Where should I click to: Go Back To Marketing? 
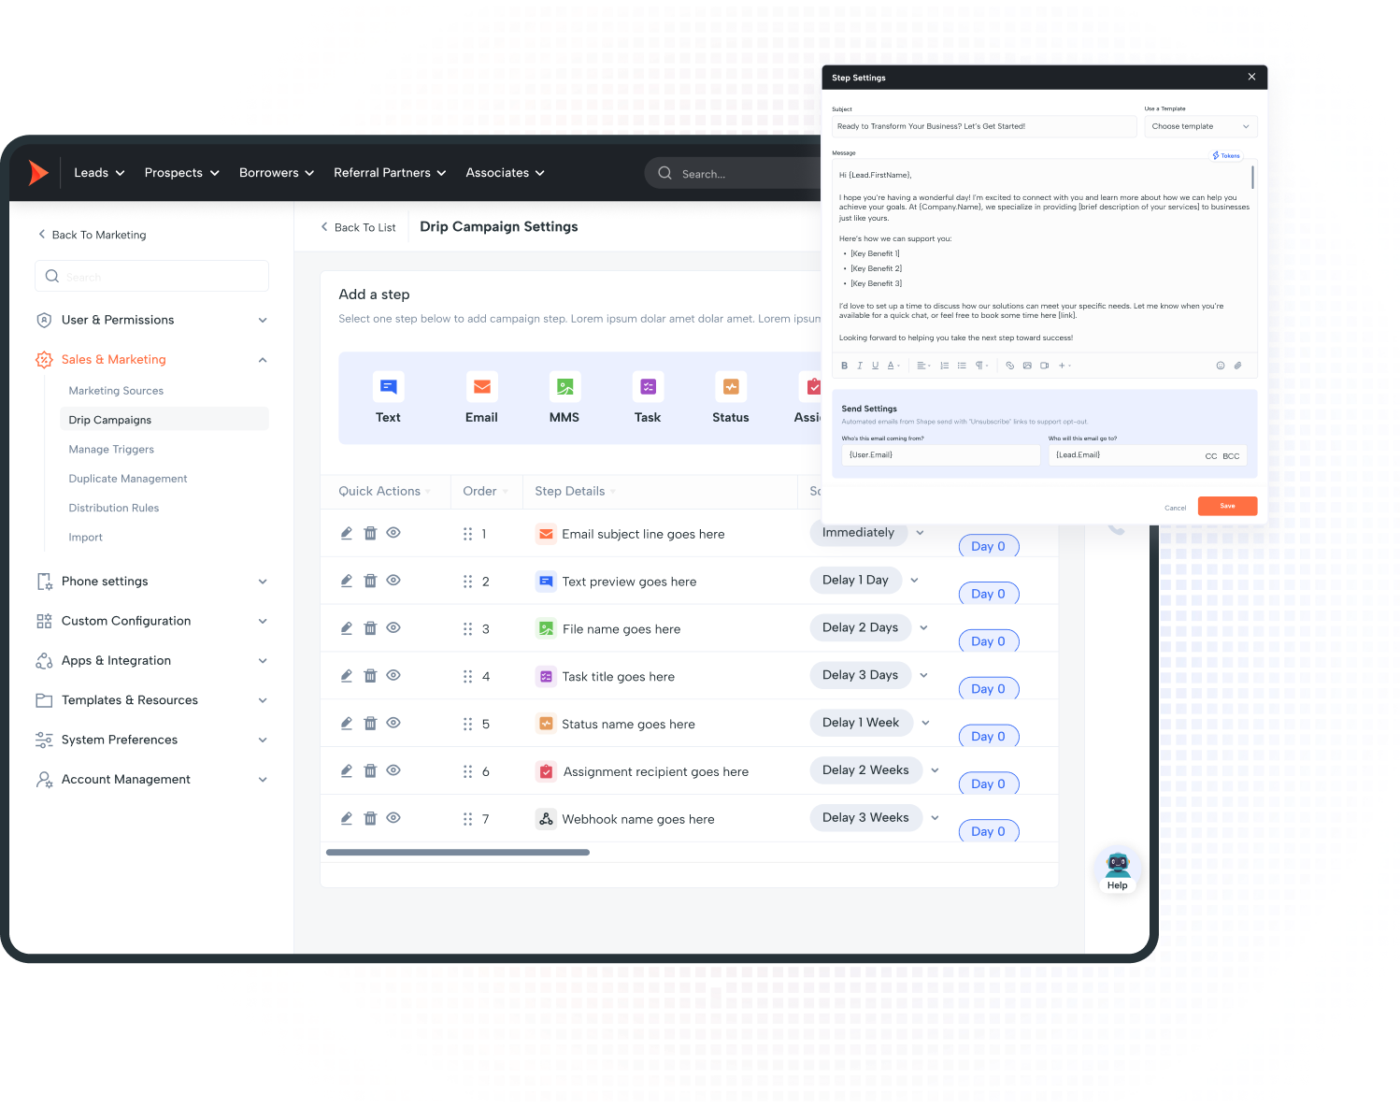[x=92, y=235]
